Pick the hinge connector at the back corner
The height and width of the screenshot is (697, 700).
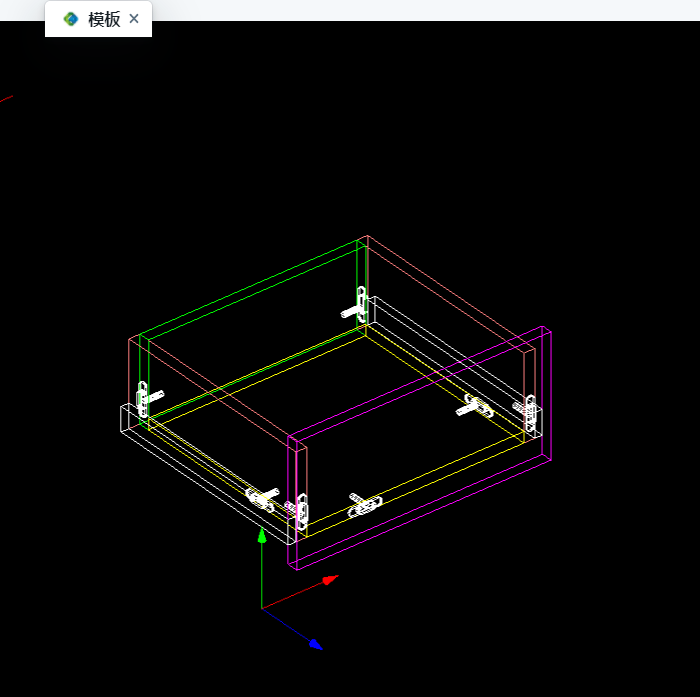click(x=361, y=303)
